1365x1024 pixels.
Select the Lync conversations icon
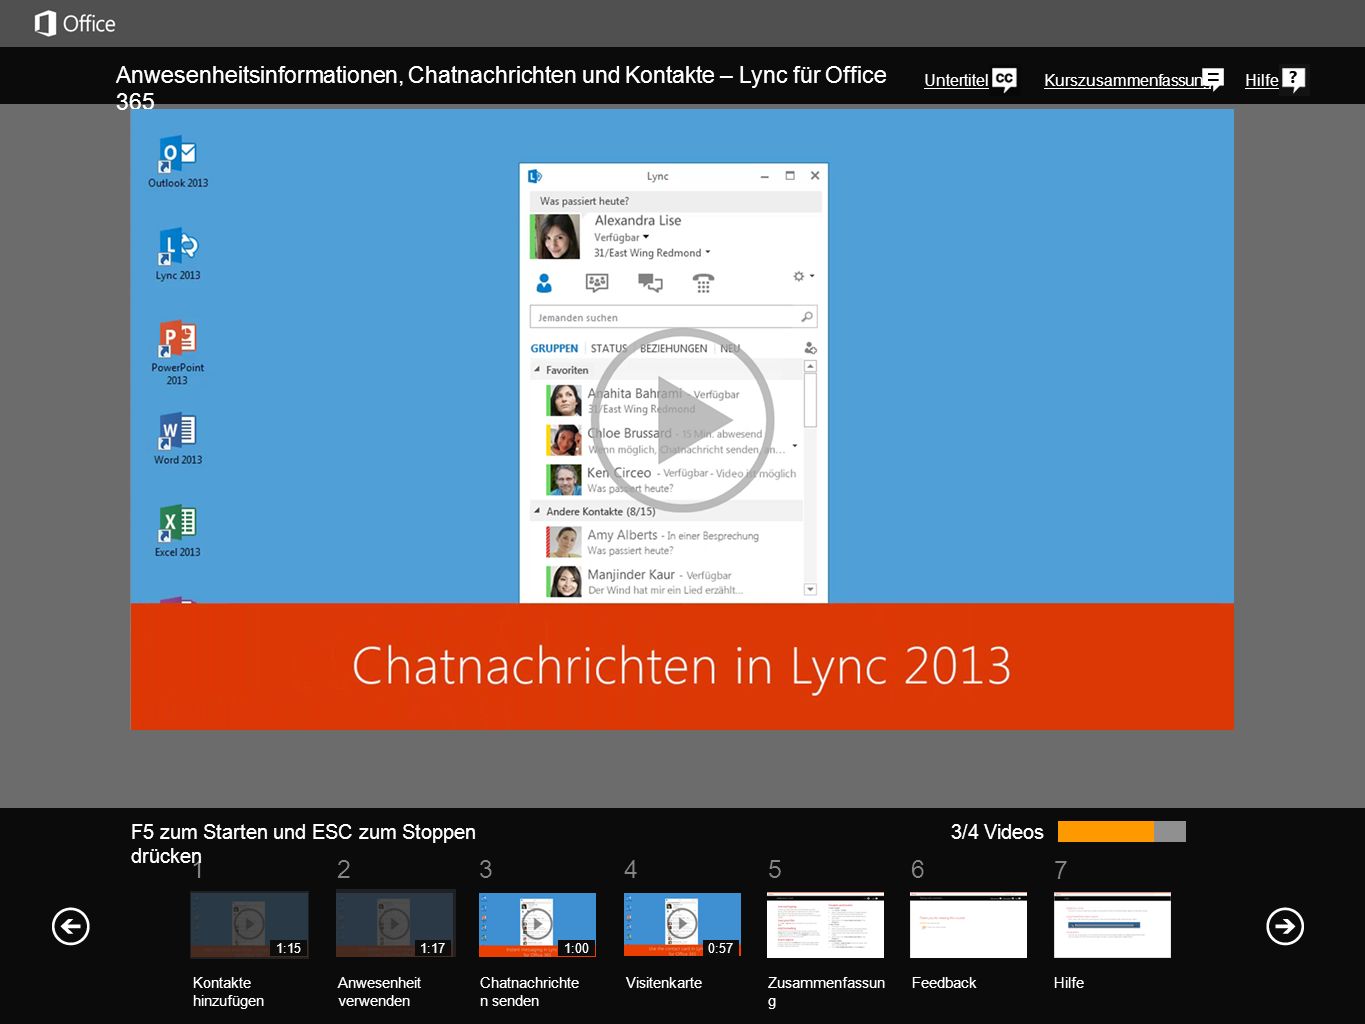[650, 283]
